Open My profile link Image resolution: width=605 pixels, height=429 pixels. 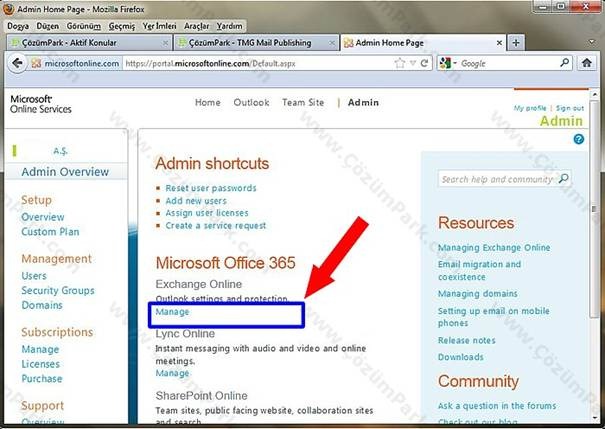(530, 108)
